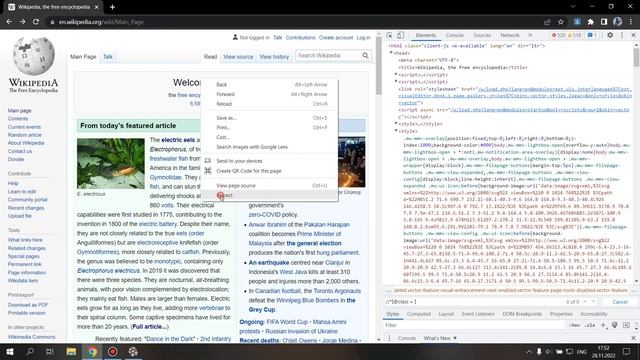Choose Send to your devices
This screenshot has width=640, height=360.
point(269,161)
